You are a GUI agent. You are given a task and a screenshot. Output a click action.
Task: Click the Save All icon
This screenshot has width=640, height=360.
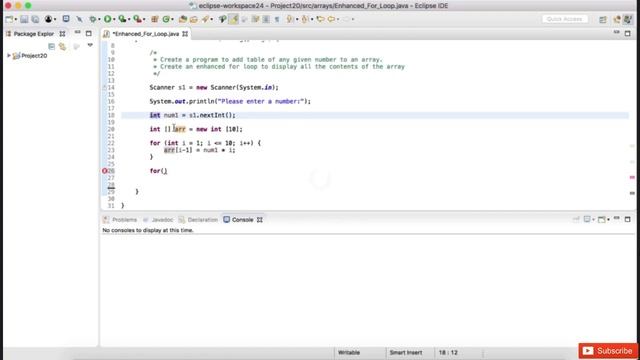pos(36,19)
